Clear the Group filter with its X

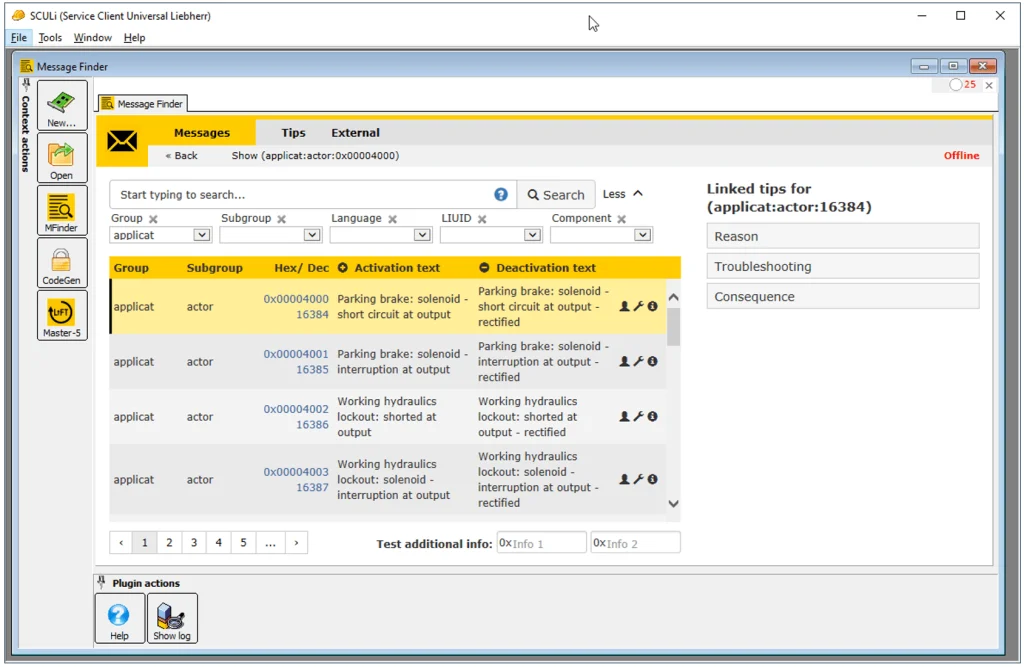tap(153, 219)
